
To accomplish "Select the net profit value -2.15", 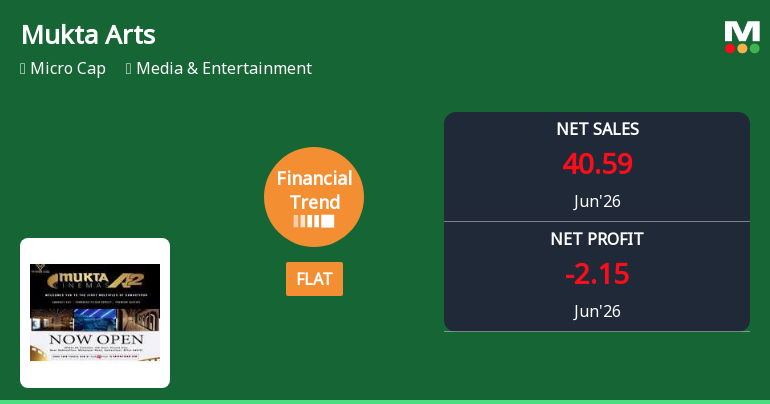I will pos(597,273).
